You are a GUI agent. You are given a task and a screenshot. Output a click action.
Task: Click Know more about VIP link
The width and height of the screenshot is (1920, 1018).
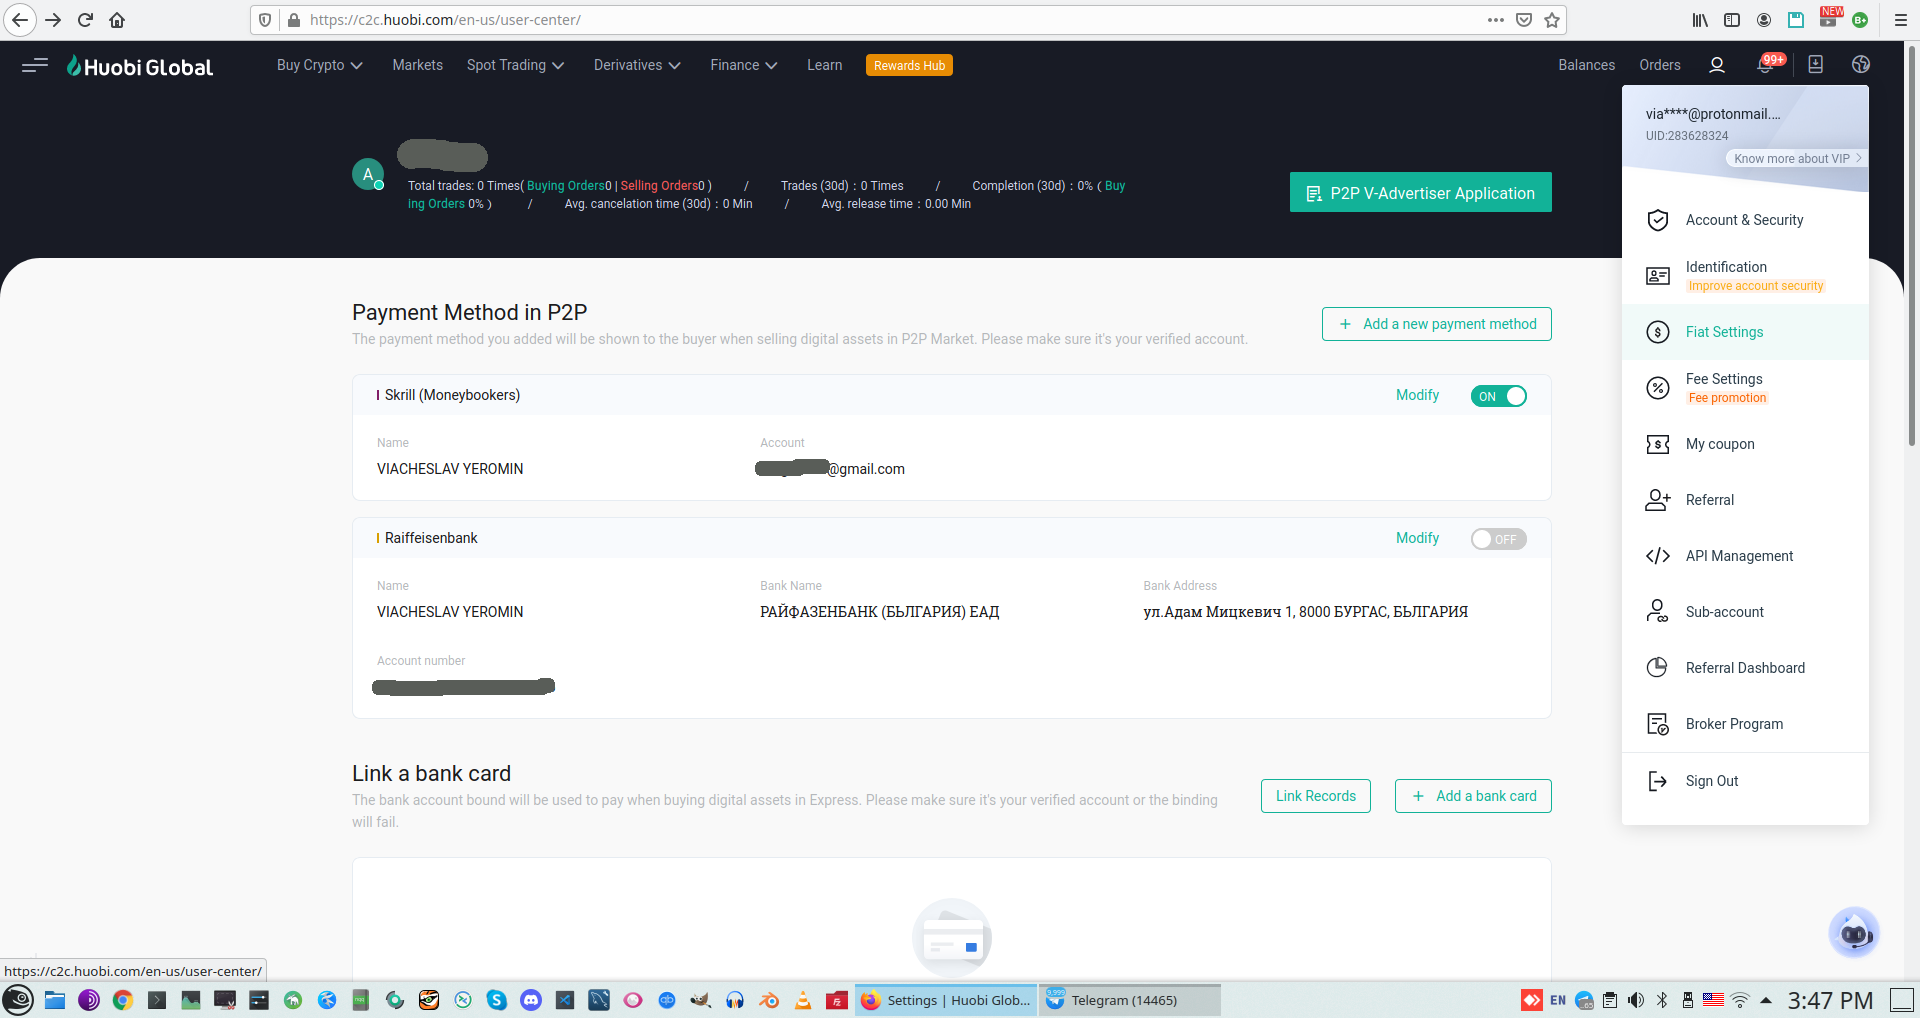click(1797, 158)
